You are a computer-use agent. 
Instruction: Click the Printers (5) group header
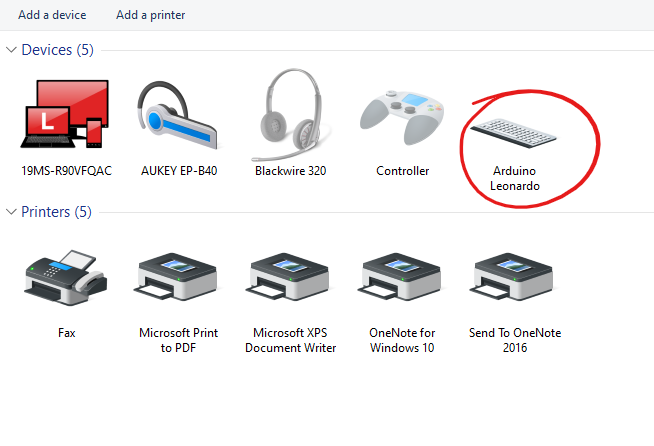click(56, 212)
